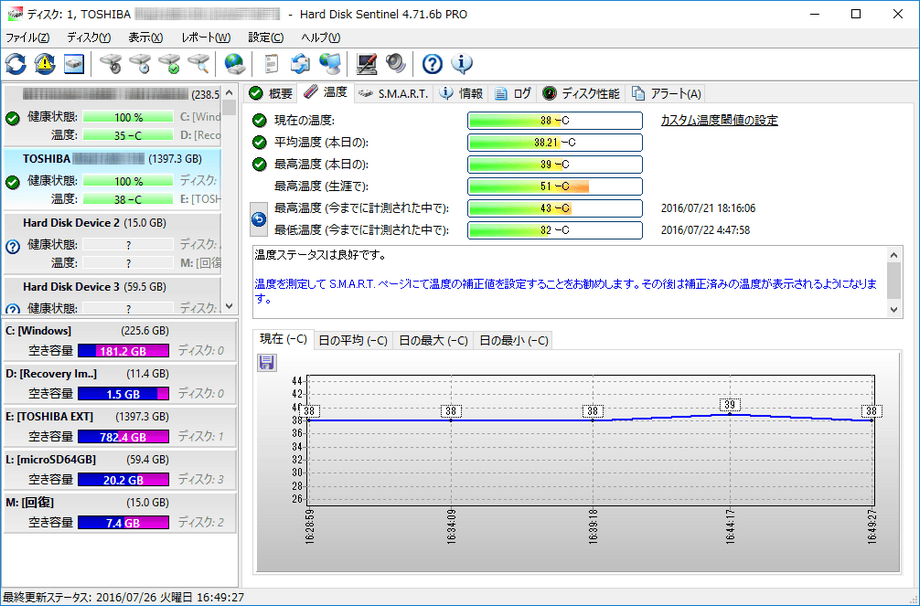
Task: Click the question mark status icon of Hard Disk Device 2
Action: [x=12, y=246]
